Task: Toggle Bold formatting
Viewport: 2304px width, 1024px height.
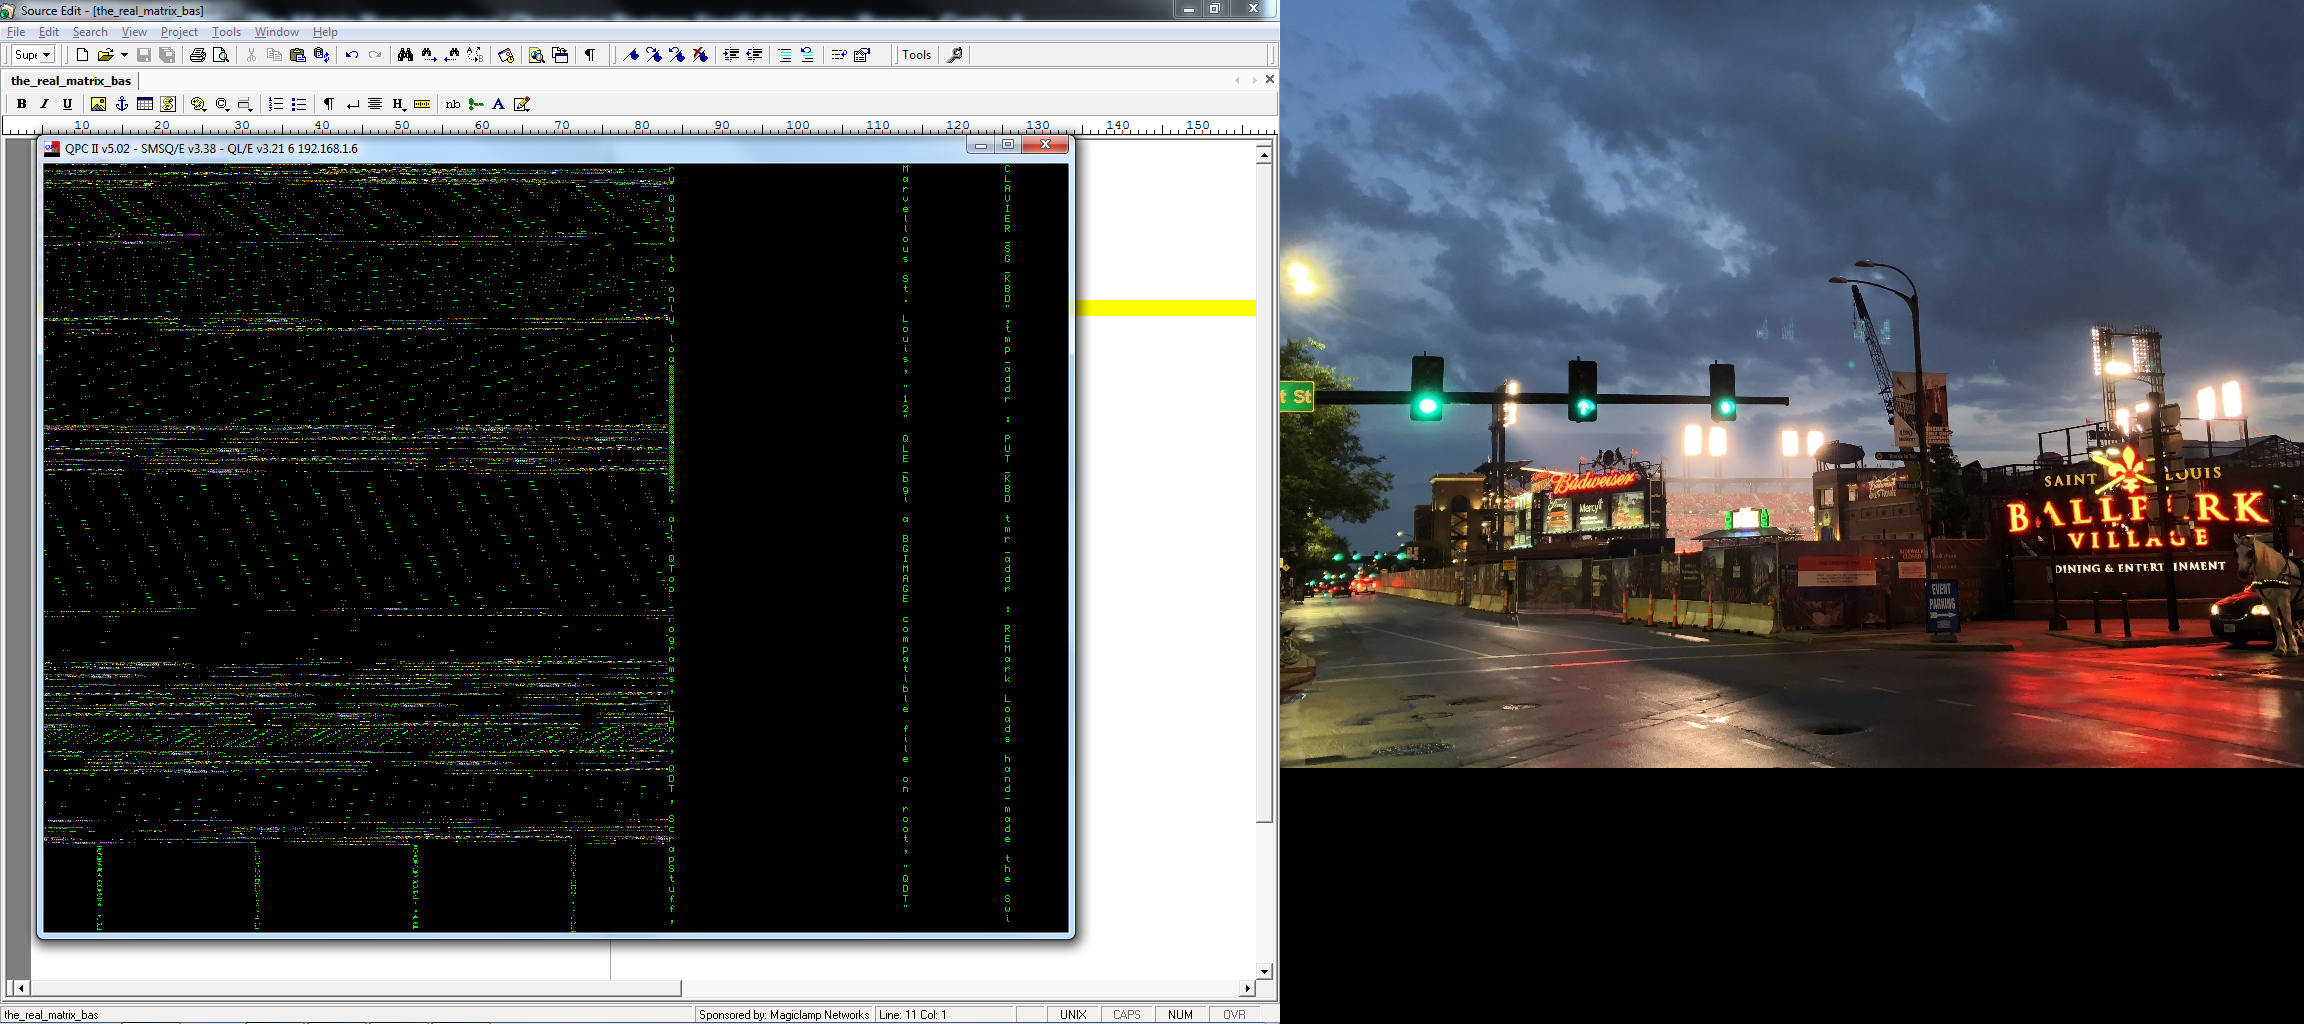Action: pyautogui.click(x=21, y=104)
